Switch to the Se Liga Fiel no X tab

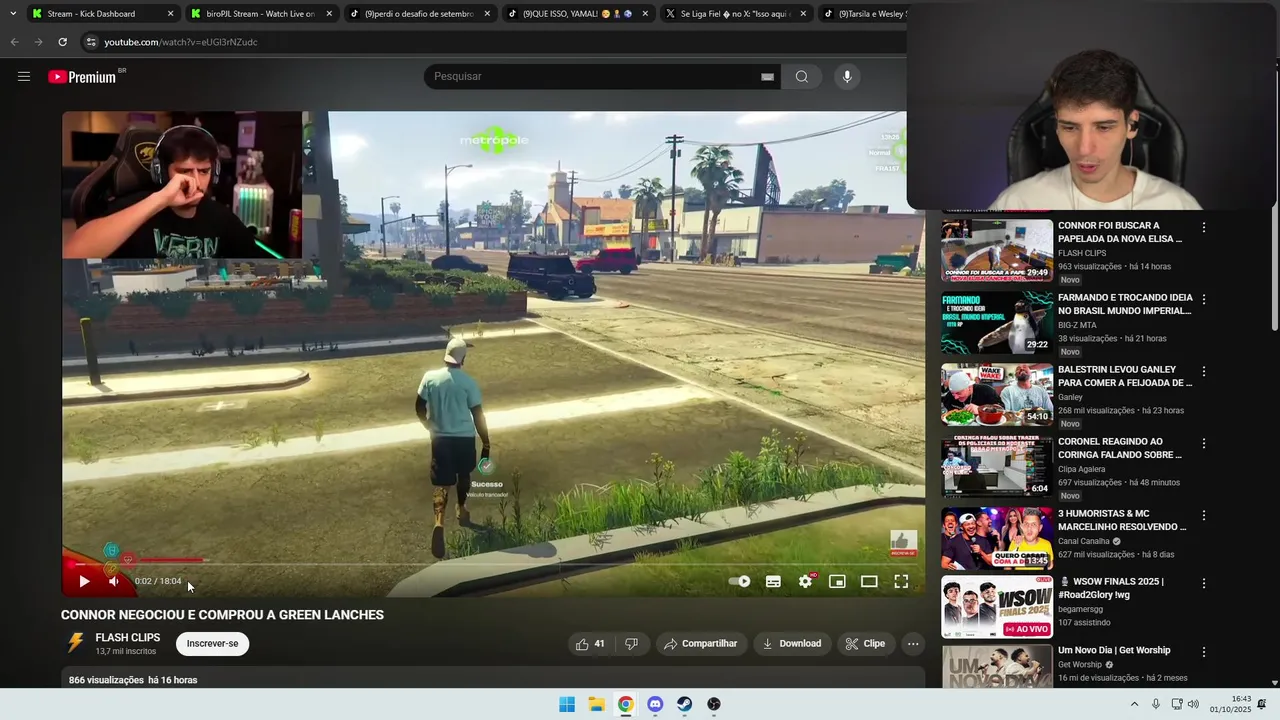(x=735, y=14)
